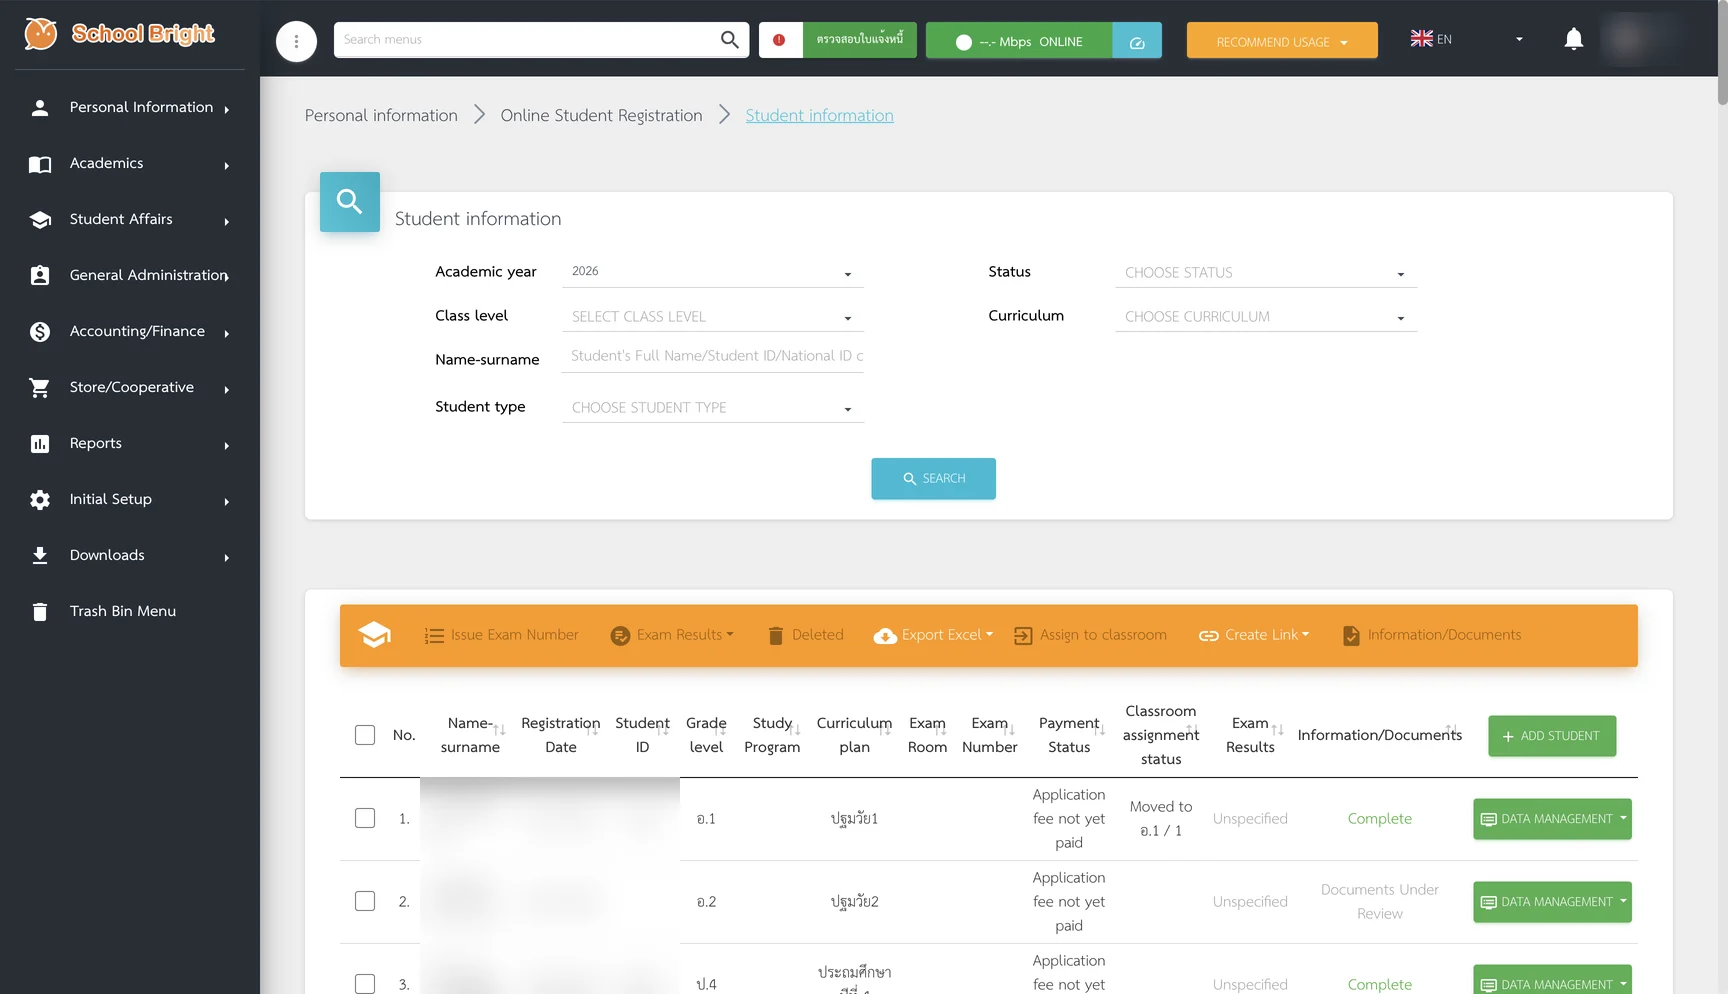The width and height of the screenshot is (1728, 994).
Task: Click the Name-surname input field
Action: point(712,357)
